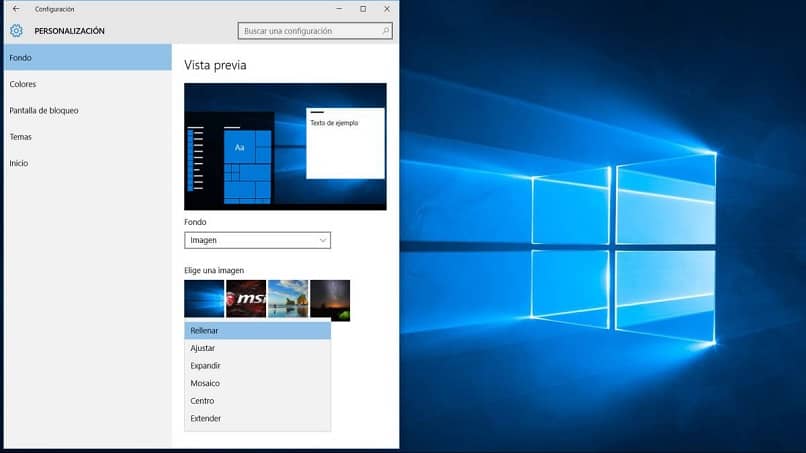The width and height of the screenshot is (806, 453).
Task: Open the Colores section
Action: pos(88,84)
